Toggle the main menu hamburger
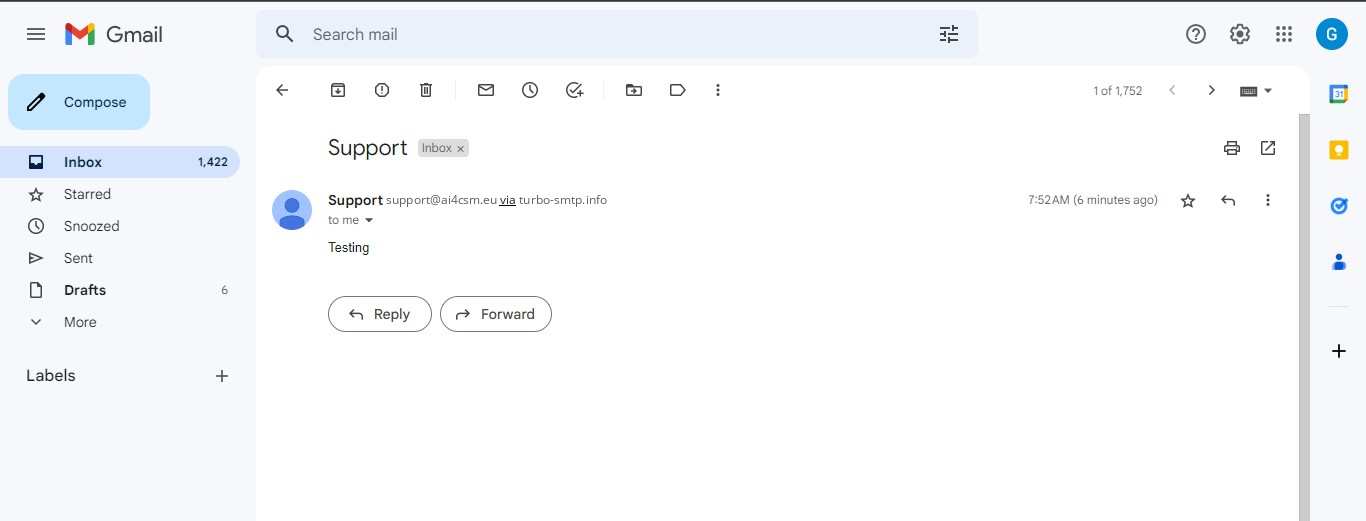 [36, 34]
